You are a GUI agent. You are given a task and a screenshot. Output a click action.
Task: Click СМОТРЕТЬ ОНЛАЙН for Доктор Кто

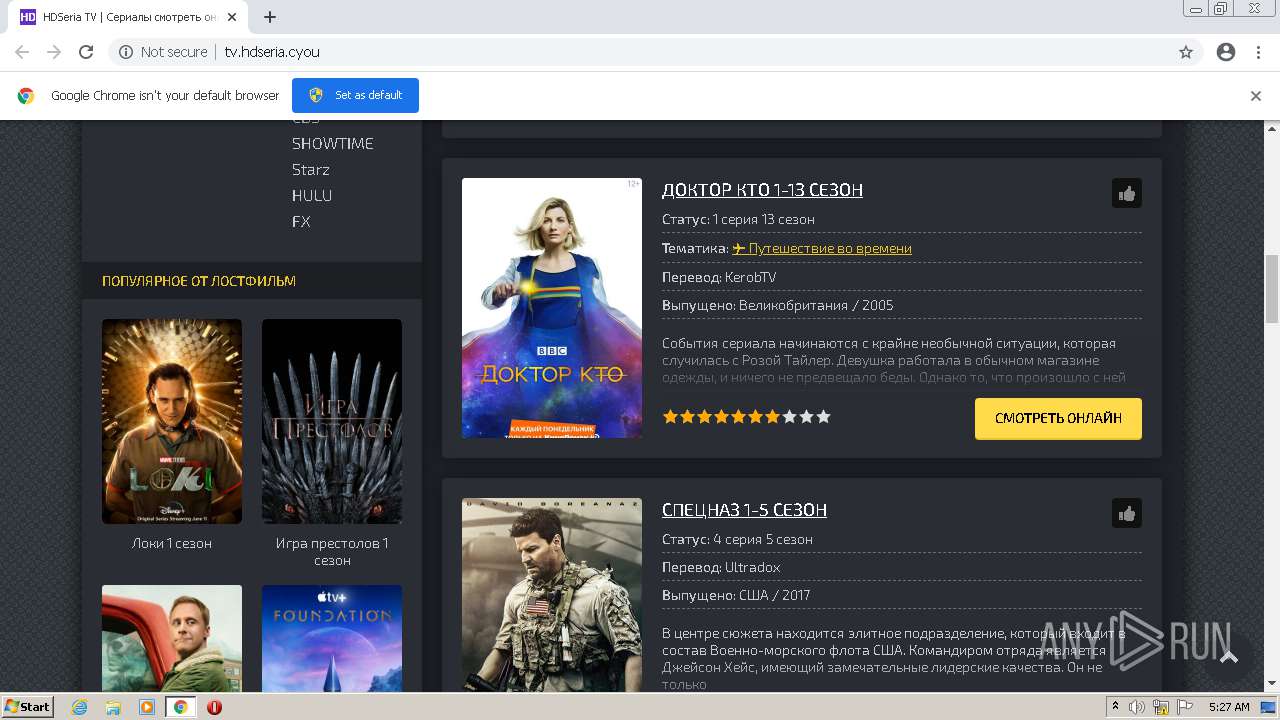point(1058,418)
